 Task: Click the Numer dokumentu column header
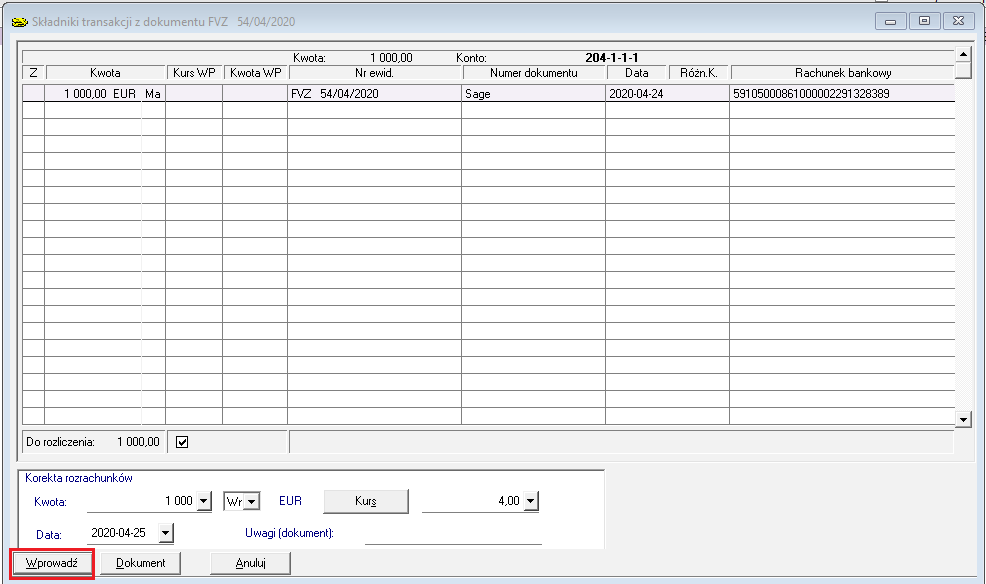[x=533, y=73]
